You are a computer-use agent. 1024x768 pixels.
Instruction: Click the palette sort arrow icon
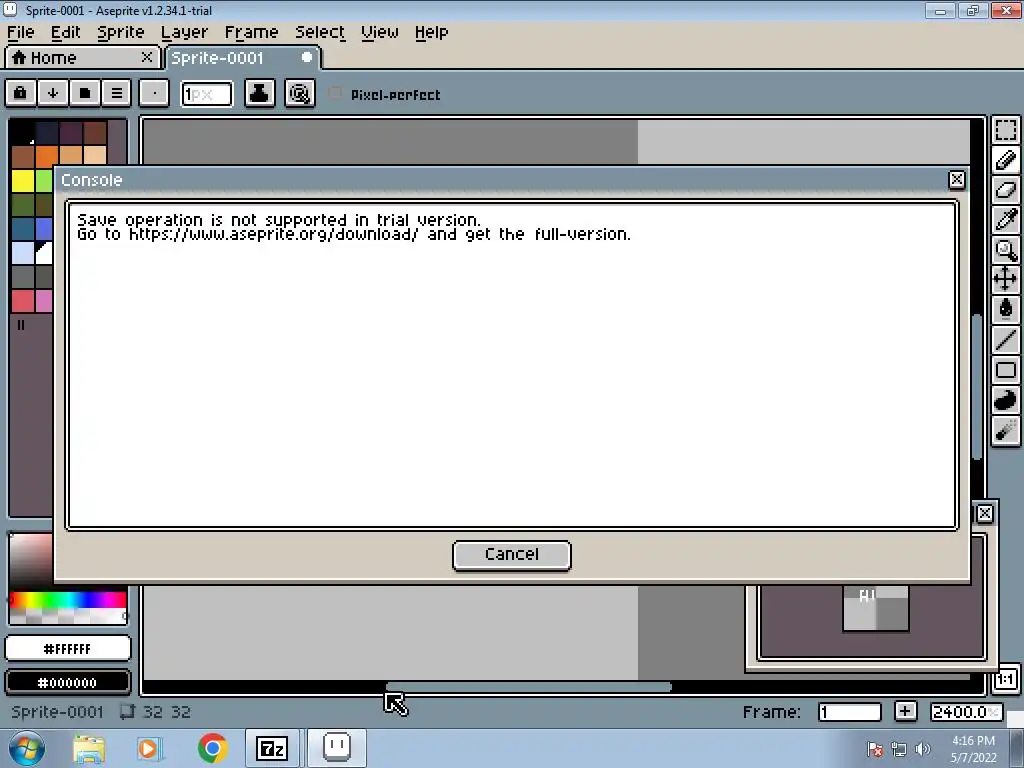53,93
